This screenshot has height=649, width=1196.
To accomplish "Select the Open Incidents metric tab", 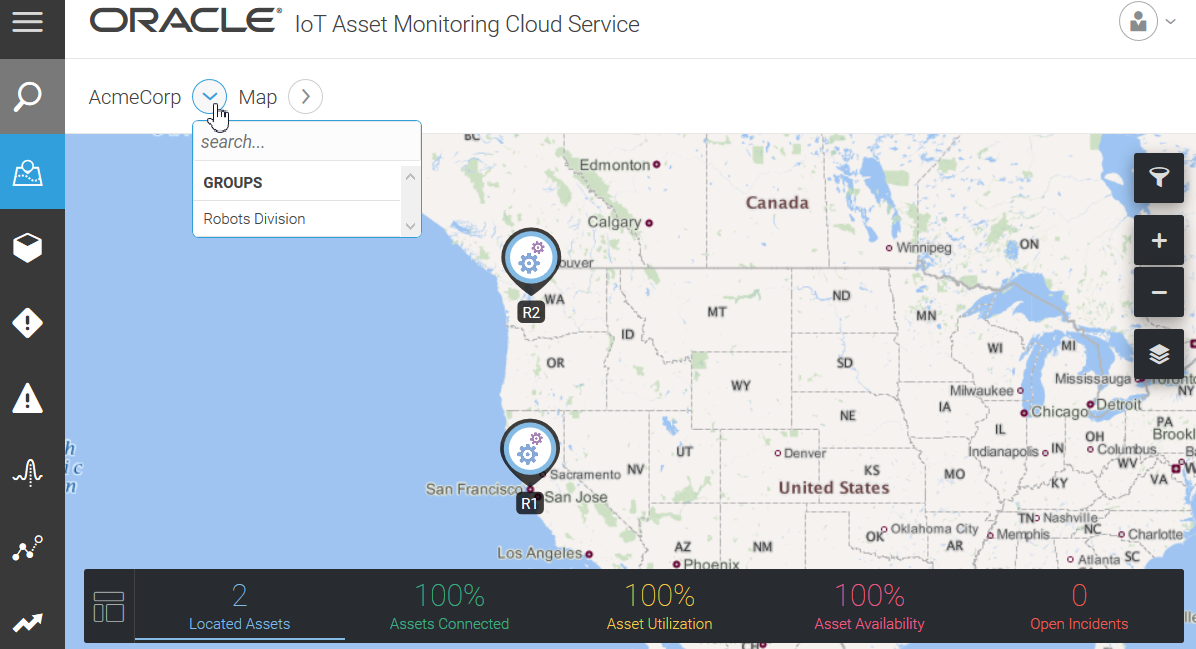I will click(x=1079, y=606).
